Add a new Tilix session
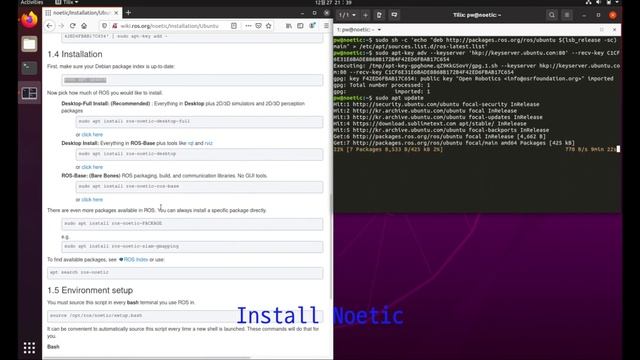This screenshot has width=640, height=360. 365,15
